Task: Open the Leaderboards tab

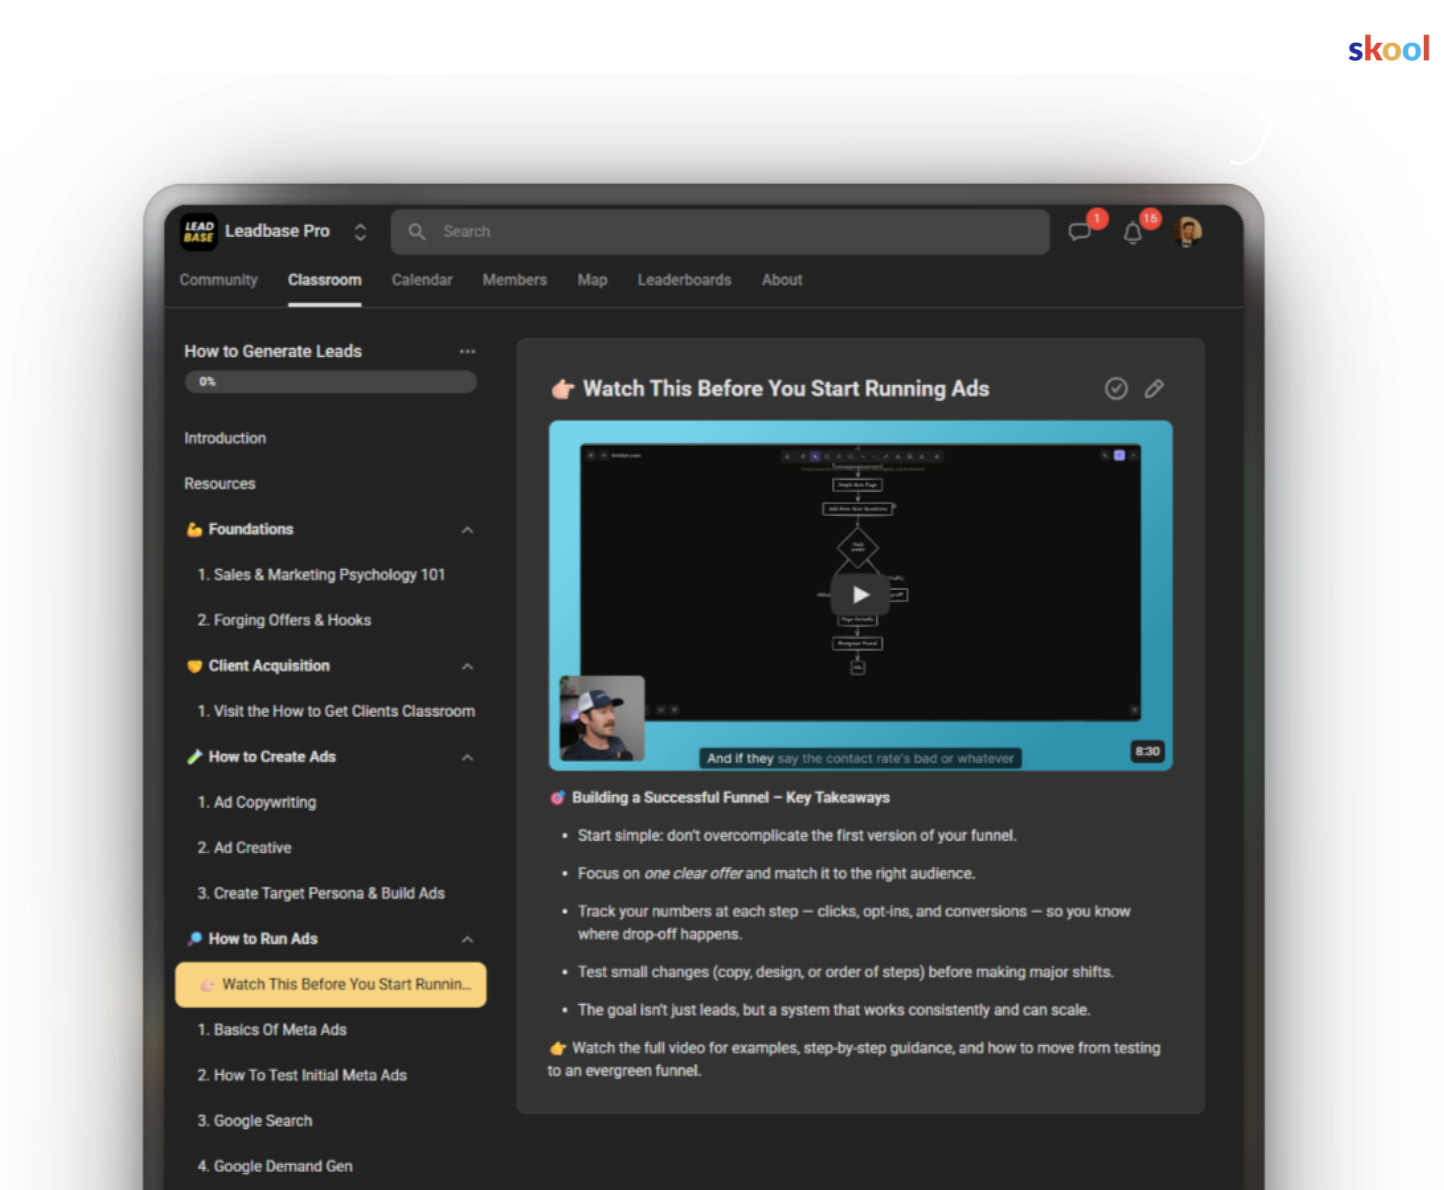Action: coord(684,280)
